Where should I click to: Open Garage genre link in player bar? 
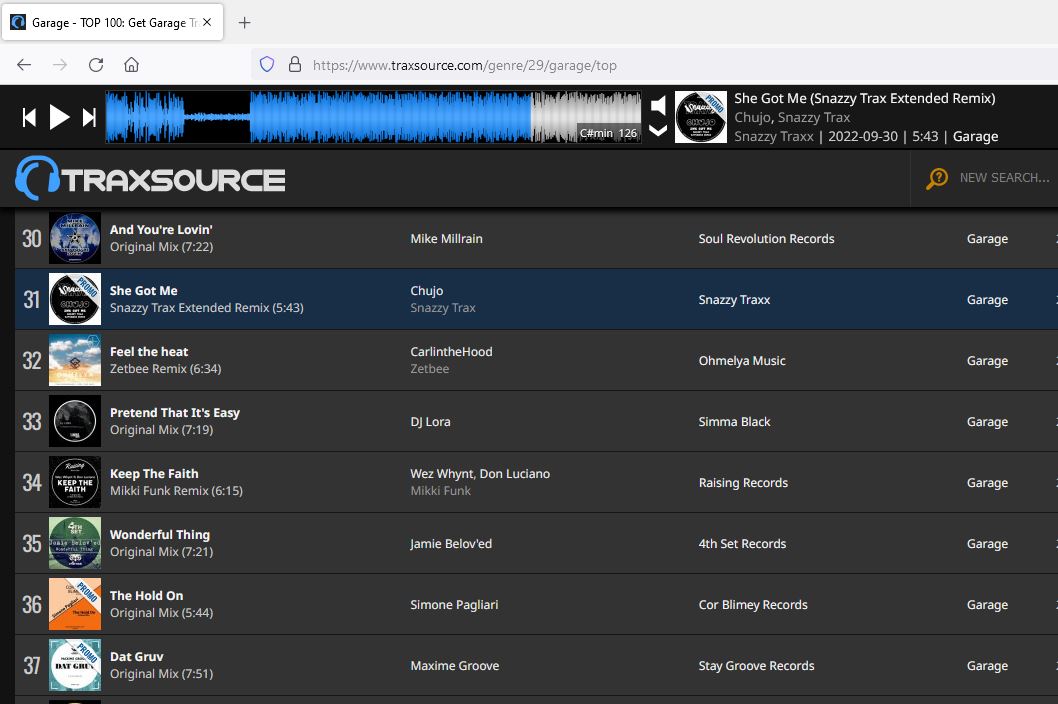tap(975, 136)
